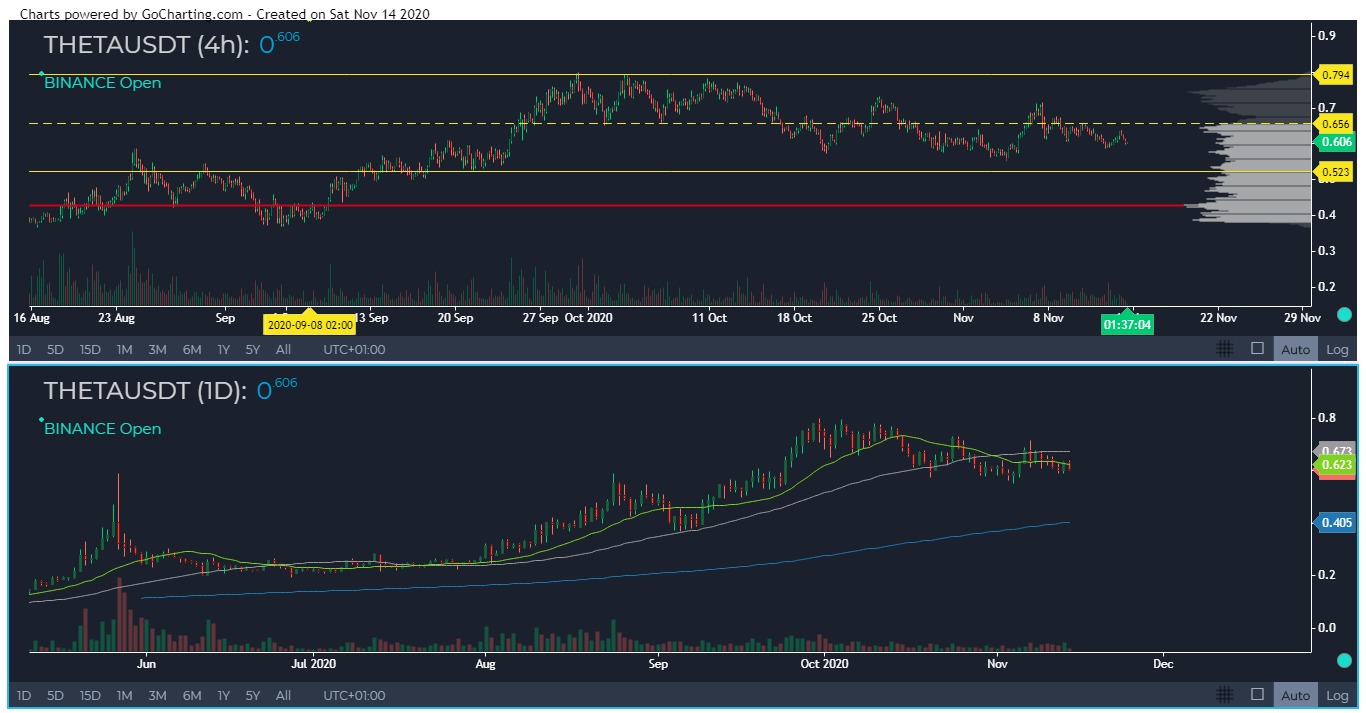The width and height of the screenshot is (1366, 713).
Task: Click THETAUSDT (4h) symbol title
Action: pos(146,46)
